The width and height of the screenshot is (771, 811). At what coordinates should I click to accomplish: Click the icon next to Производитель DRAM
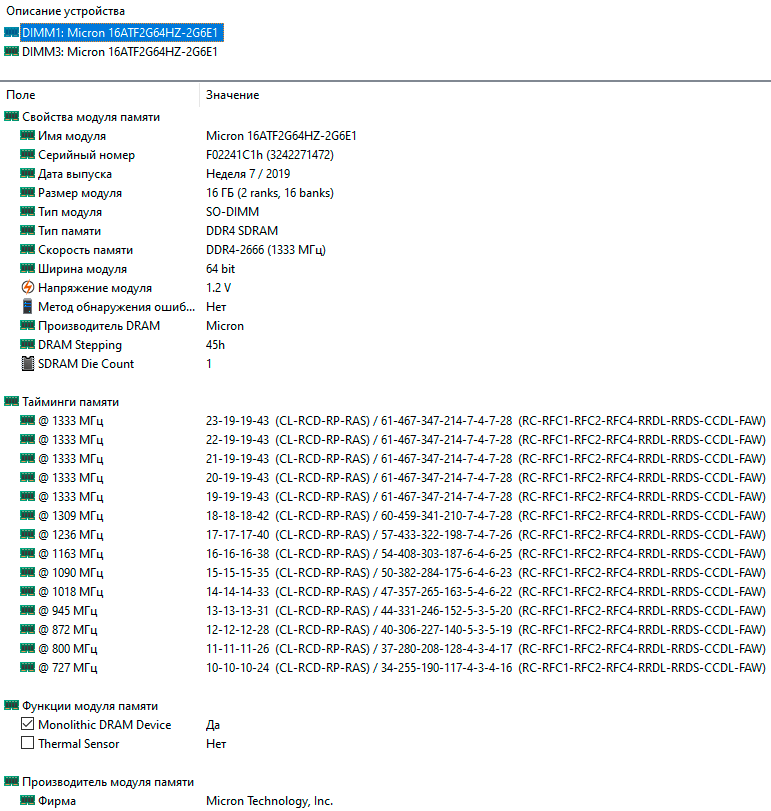pyautogui.click(x=27, y=326)
